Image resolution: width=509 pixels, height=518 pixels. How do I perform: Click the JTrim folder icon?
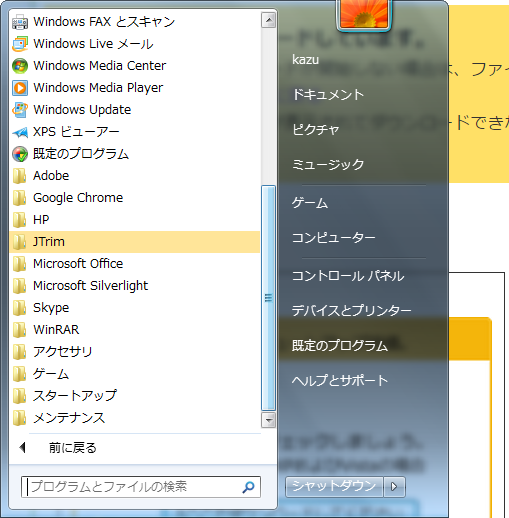click(x=20, y=242)
